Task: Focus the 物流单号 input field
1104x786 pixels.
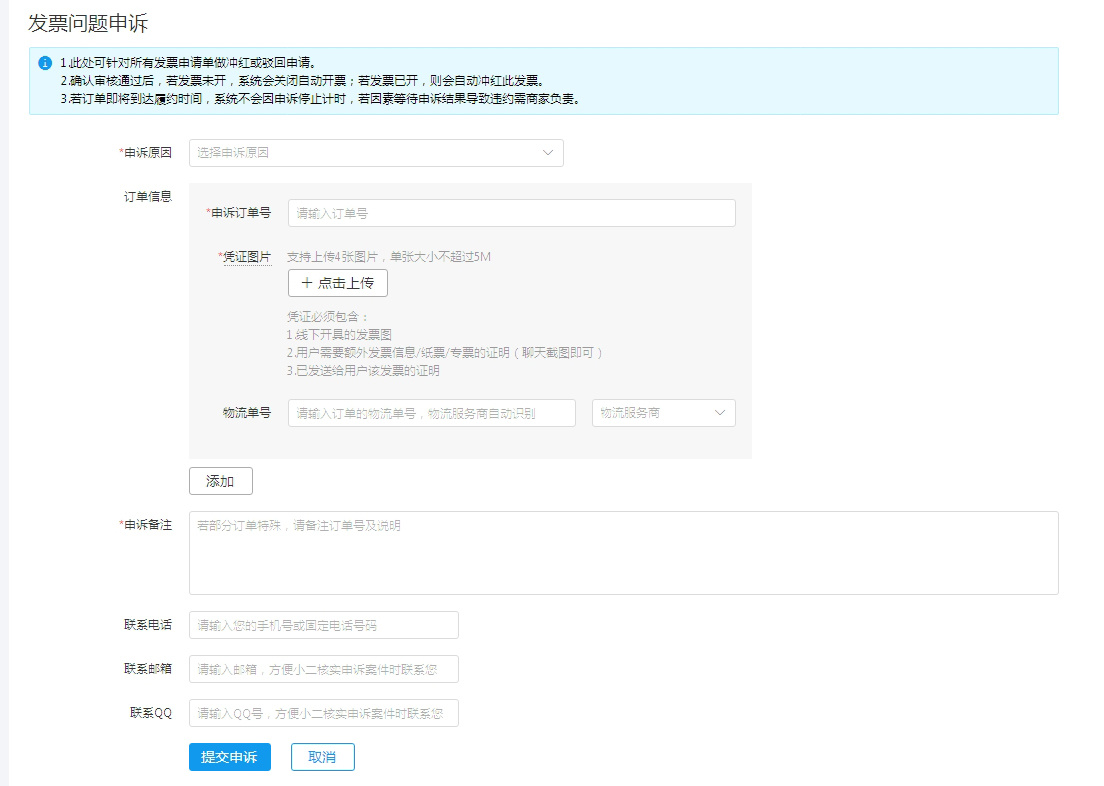Action: (432, 413)
